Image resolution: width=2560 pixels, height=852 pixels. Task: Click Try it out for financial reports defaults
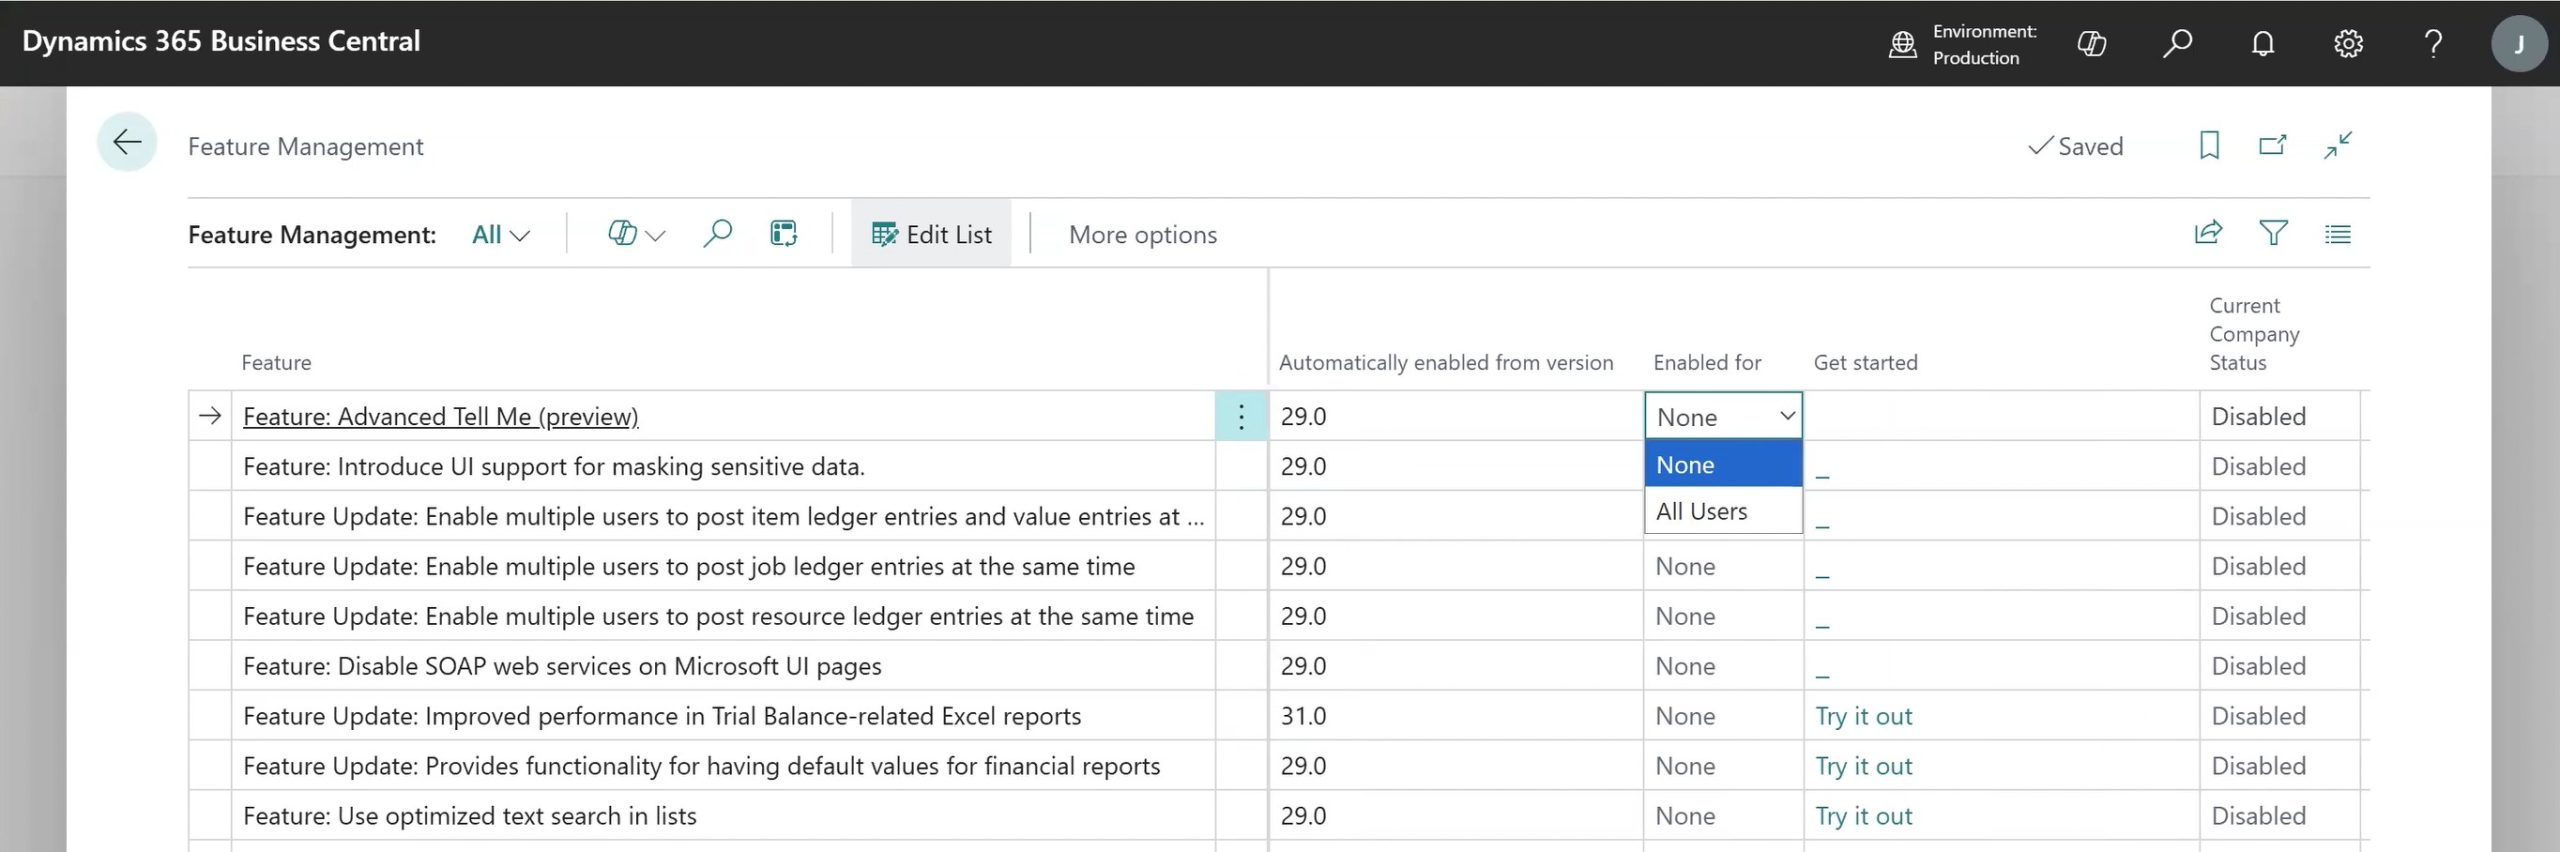(1863, 766)
